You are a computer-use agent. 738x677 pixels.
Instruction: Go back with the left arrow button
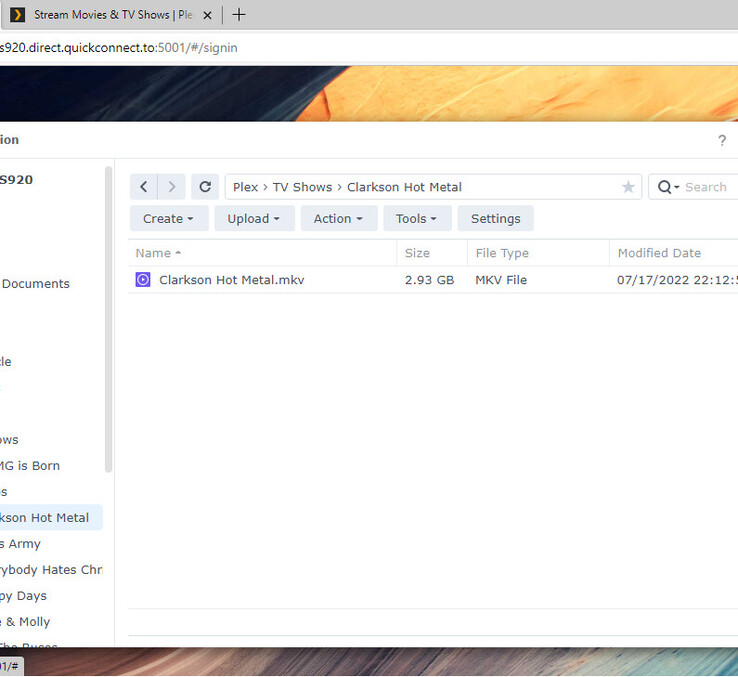click(x=144, y=187)
